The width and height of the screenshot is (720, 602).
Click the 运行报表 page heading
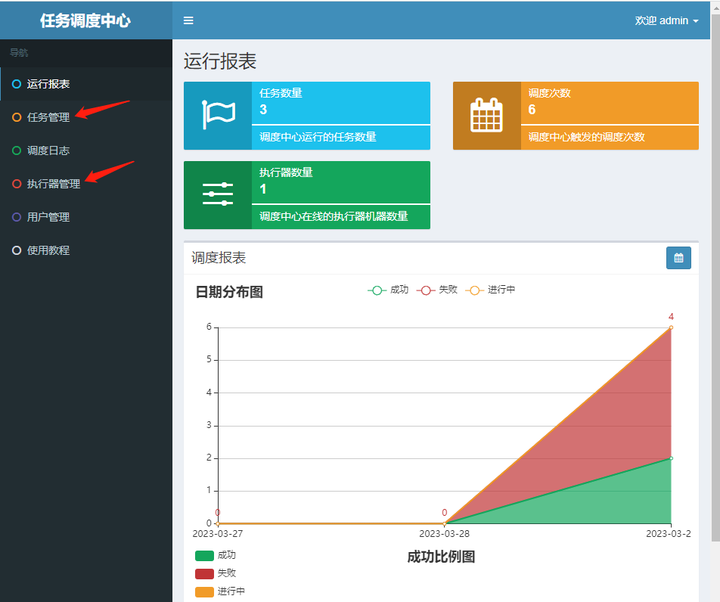[220, 62]
